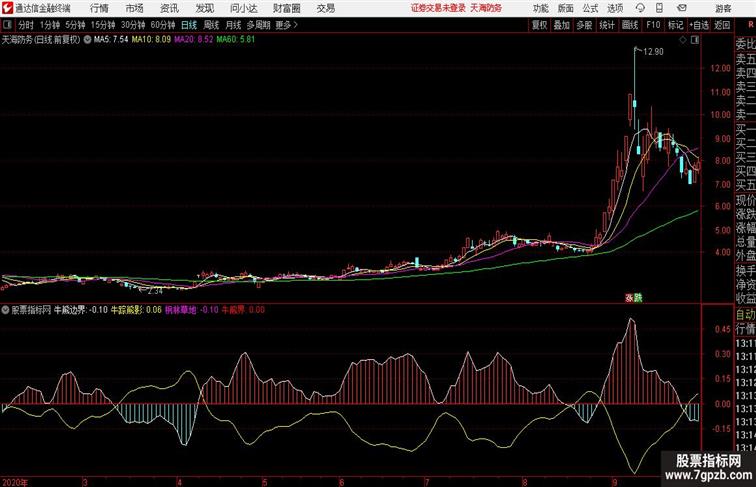756x487 pixels.
Task: Open the 行情 menu
Action: tap(99, 8)
